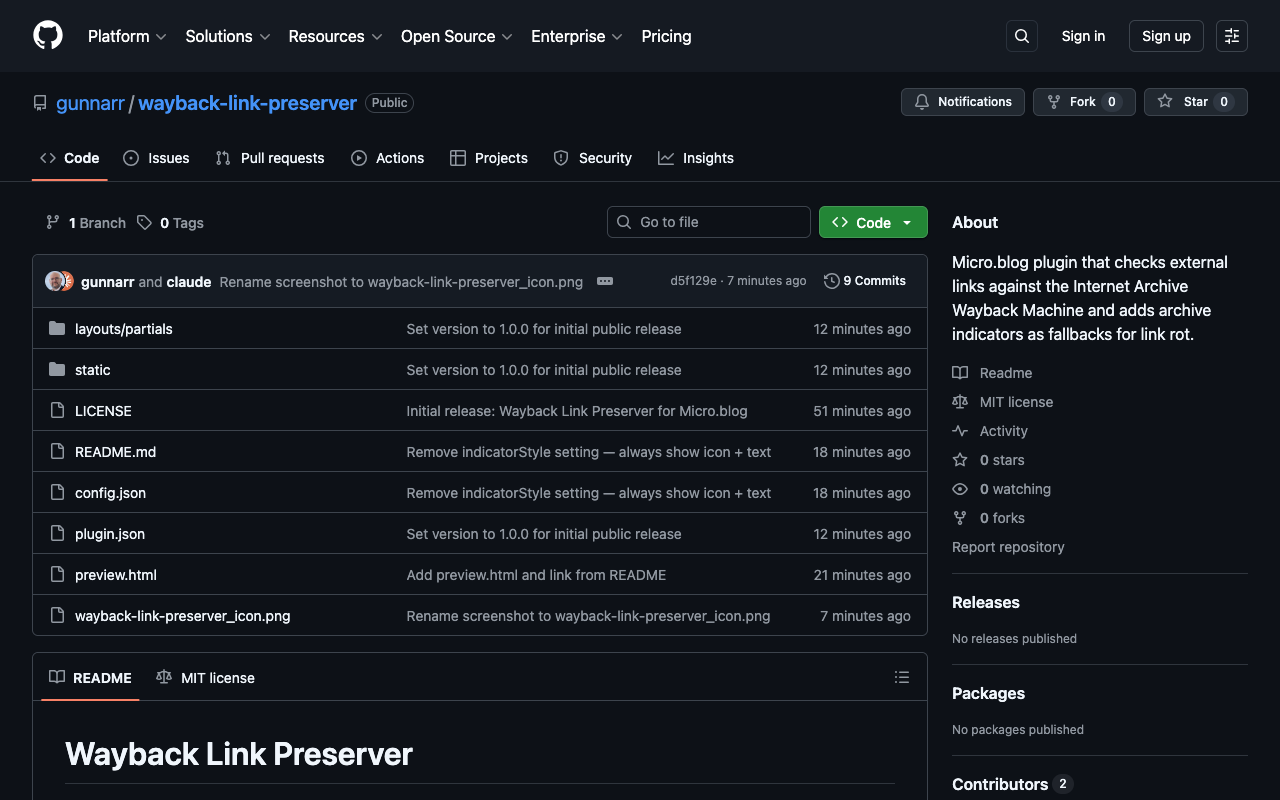Screen dimensions: 1280x800
Task: Click the GitHub logo in the header
Action: point(47,36)
